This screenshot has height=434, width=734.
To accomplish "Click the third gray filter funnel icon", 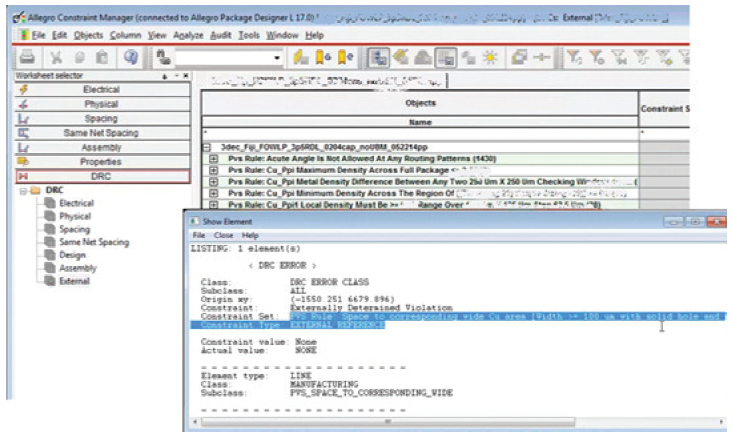I will tap(619, 57).
